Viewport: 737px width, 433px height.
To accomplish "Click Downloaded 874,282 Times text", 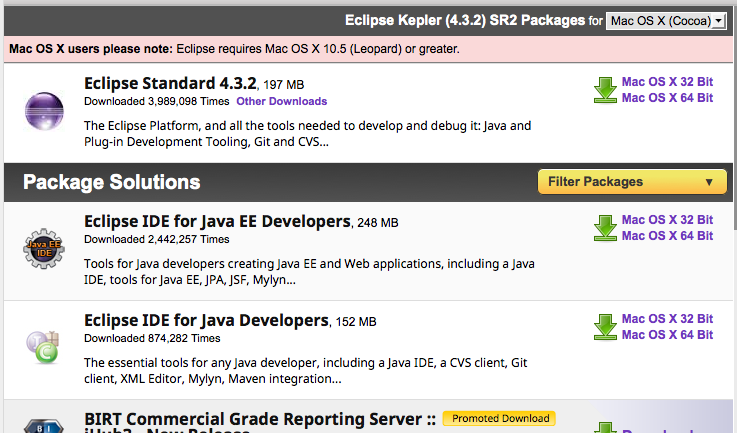I will pos(152,338).
